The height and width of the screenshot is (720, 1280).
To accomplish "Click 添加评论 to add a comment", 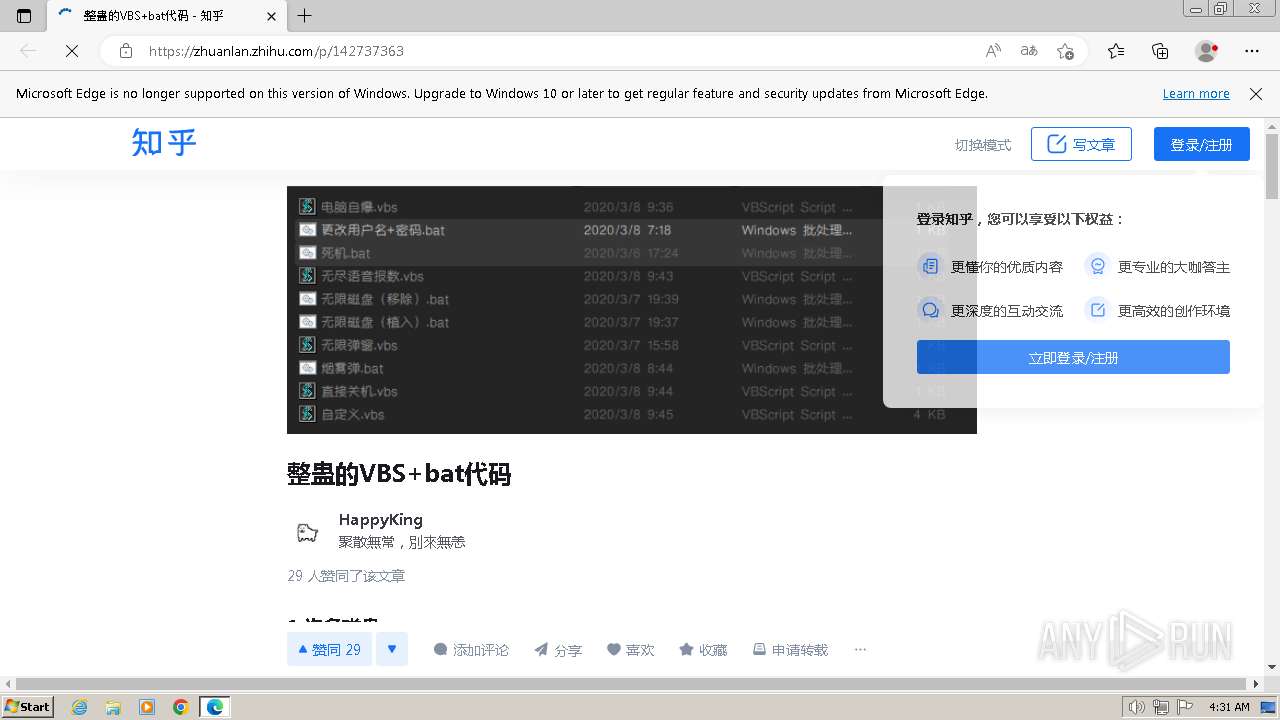I will click(471, 650).
